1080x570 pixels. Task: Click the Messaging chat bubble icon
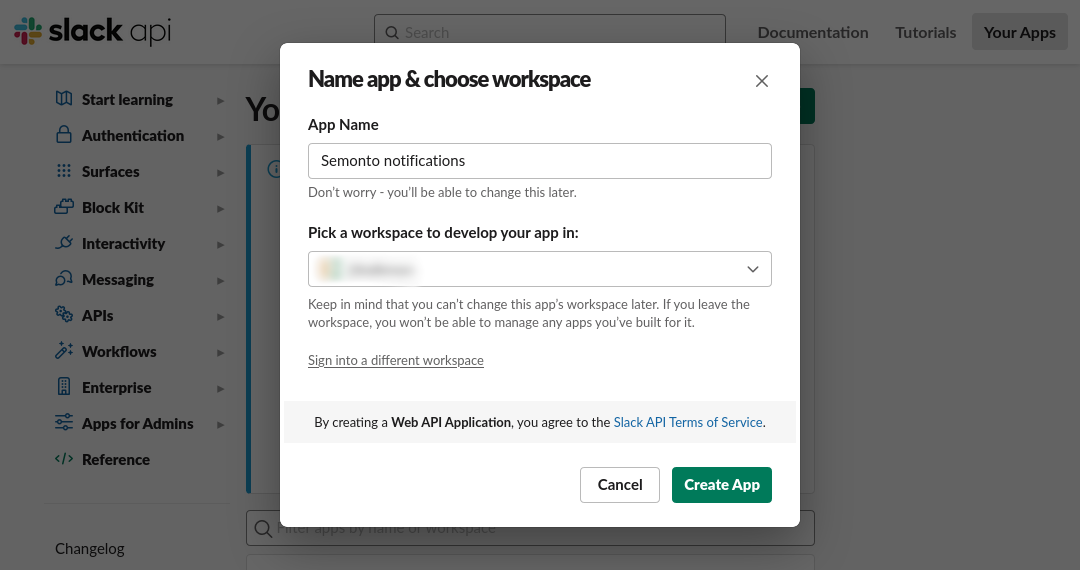tap(64, 279)
